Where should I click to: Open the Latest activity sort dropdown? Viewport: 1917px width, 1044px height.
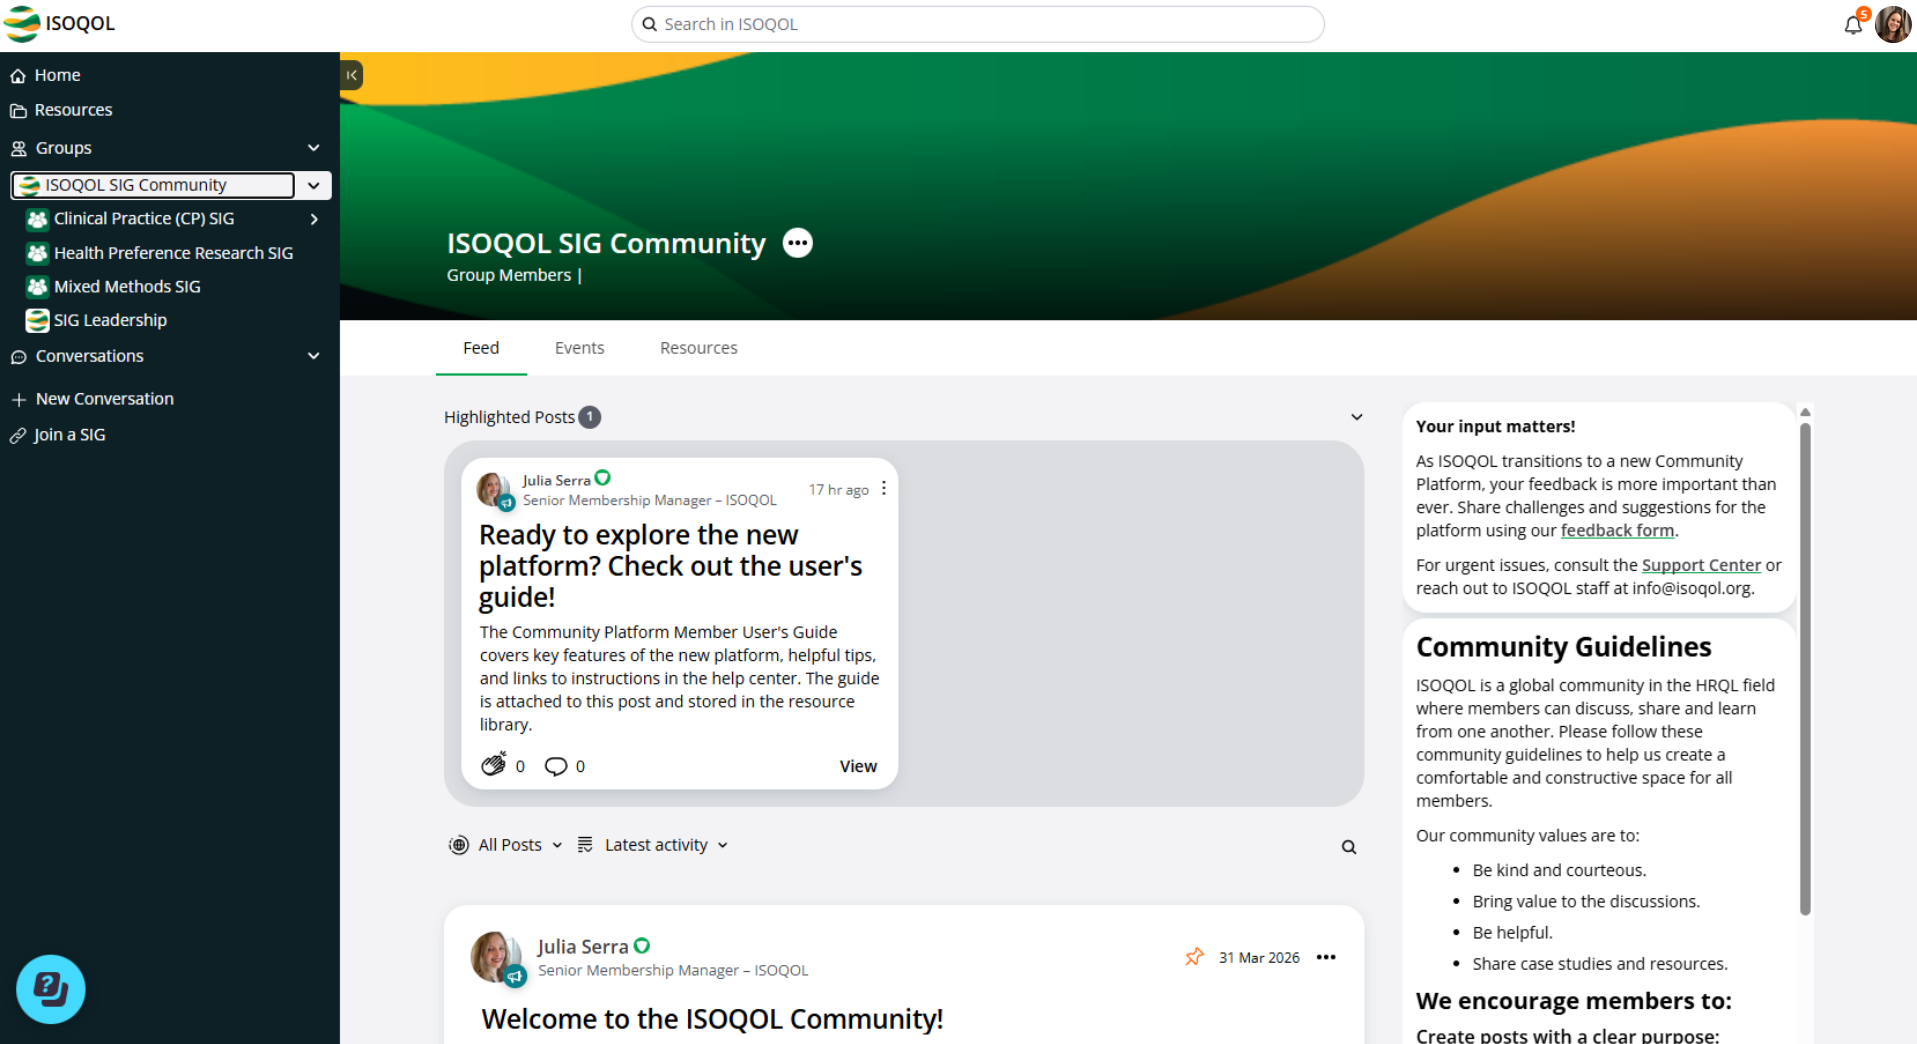(653, 845)
